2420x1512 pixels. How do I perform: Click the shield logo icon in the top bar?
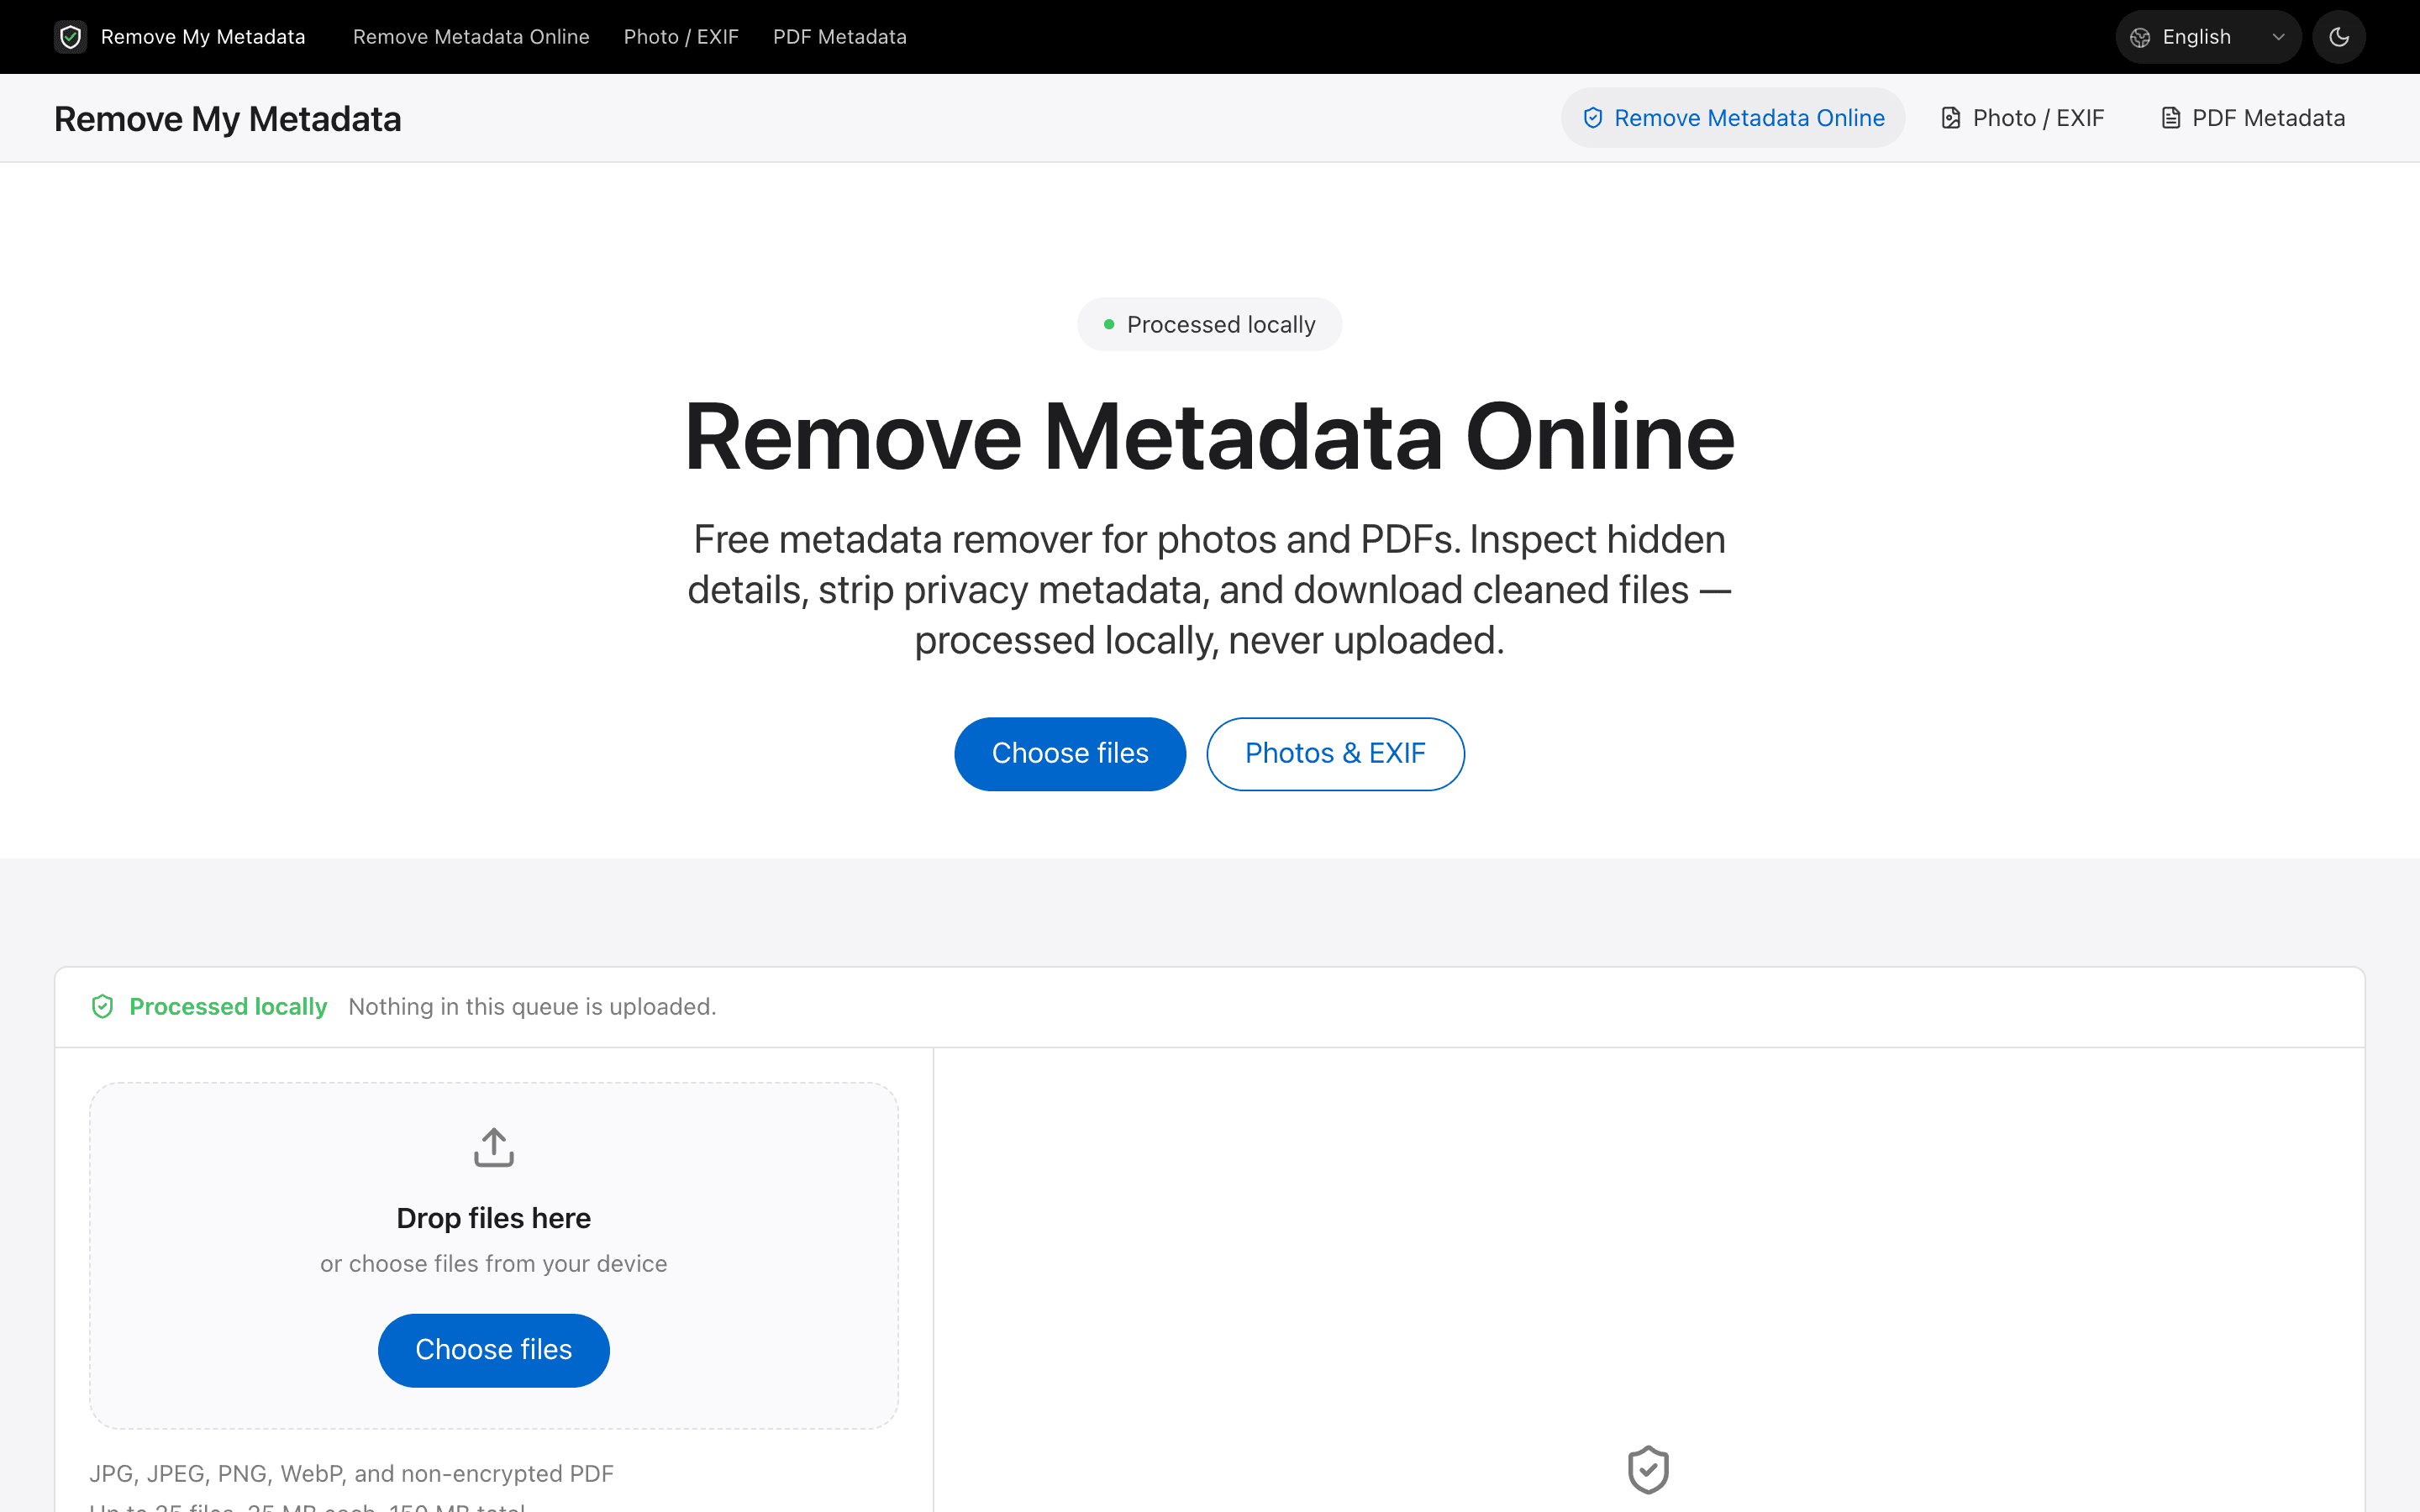[x=70, y=37]
